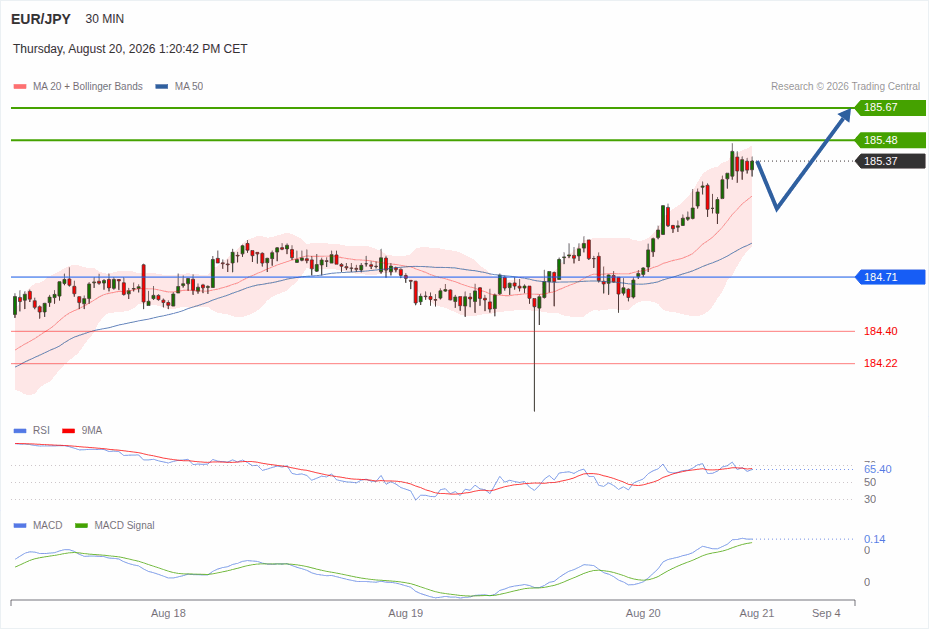Click the RSI 50 axis label
The width and height of the screenshot is (929, 629).
tap(870, 482)
